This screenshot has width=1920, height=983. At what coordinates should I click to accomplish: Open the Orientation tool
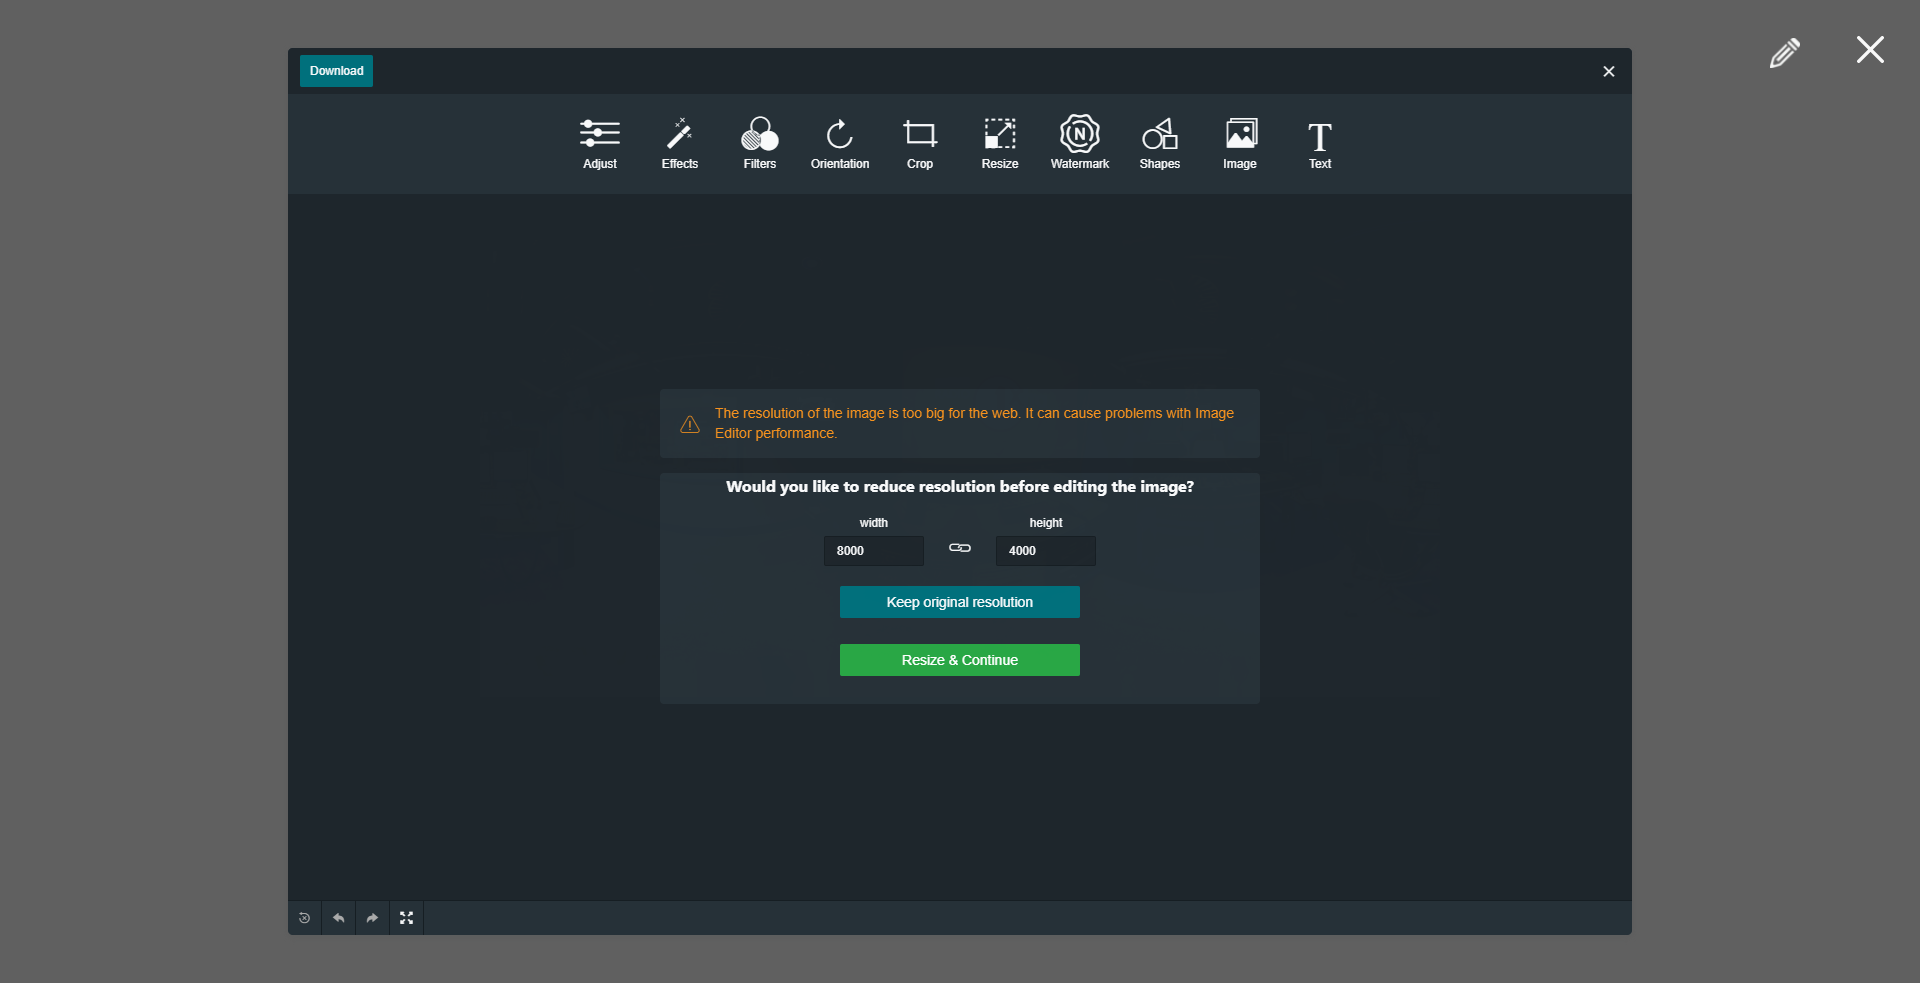point(839,143)
